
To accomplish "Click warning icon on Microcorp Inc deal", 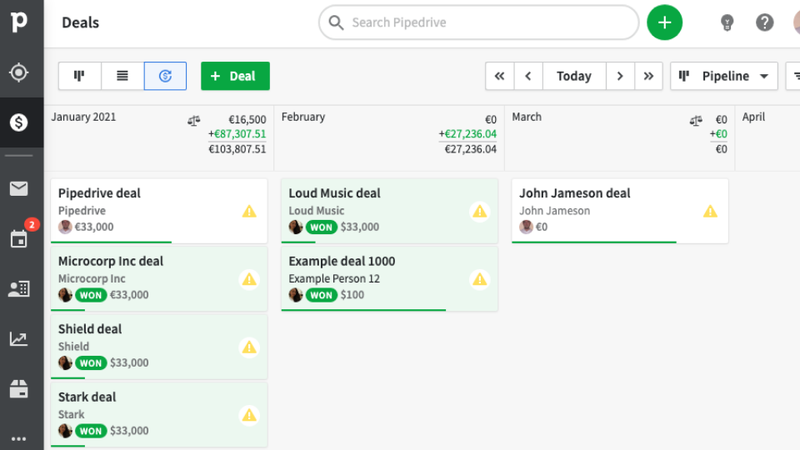I will point(249,279).
